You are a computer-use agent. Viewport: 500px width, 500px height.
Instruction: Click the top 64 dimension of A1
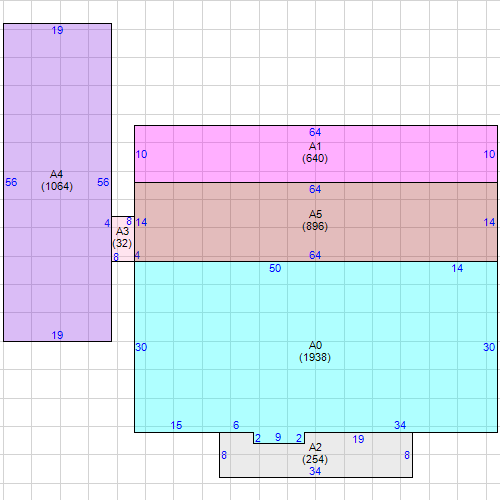[315, 132]
